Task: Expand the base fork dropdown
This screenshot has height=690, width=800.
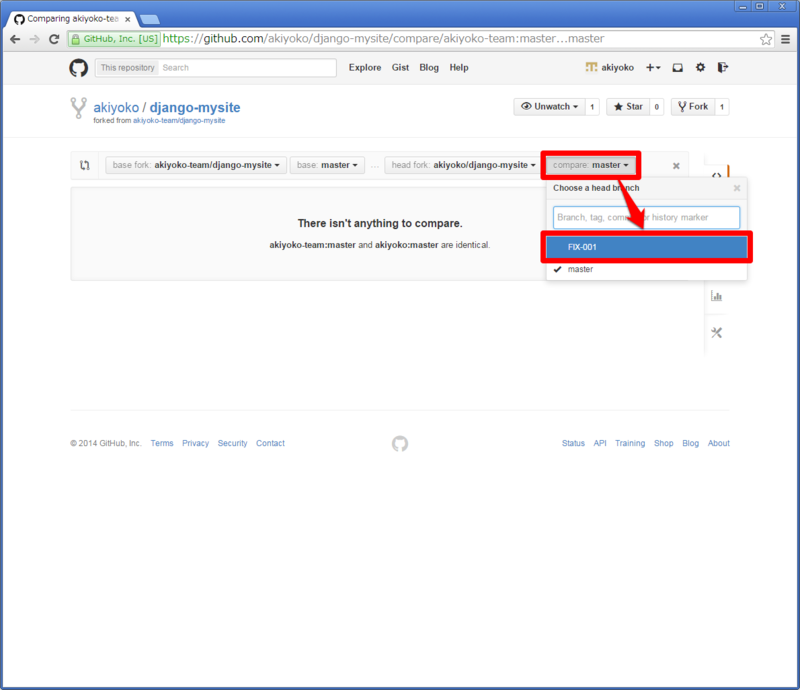Action: pos(196,165)
